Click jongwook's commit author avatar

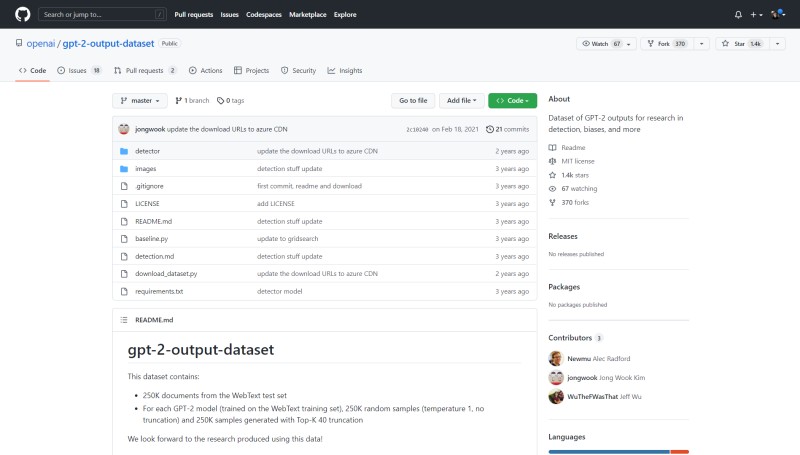pos(124,129)
